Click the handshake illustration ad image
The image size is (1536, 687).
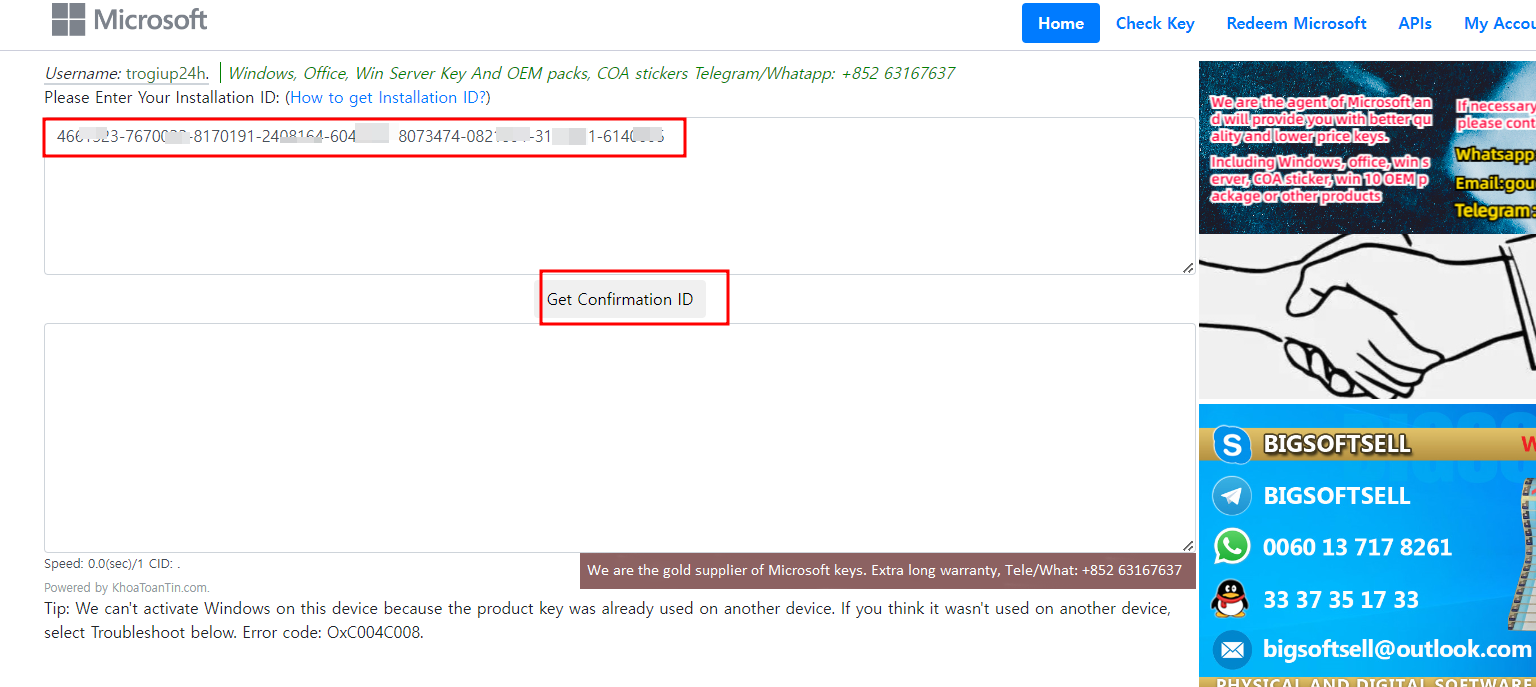[1367, 316]
